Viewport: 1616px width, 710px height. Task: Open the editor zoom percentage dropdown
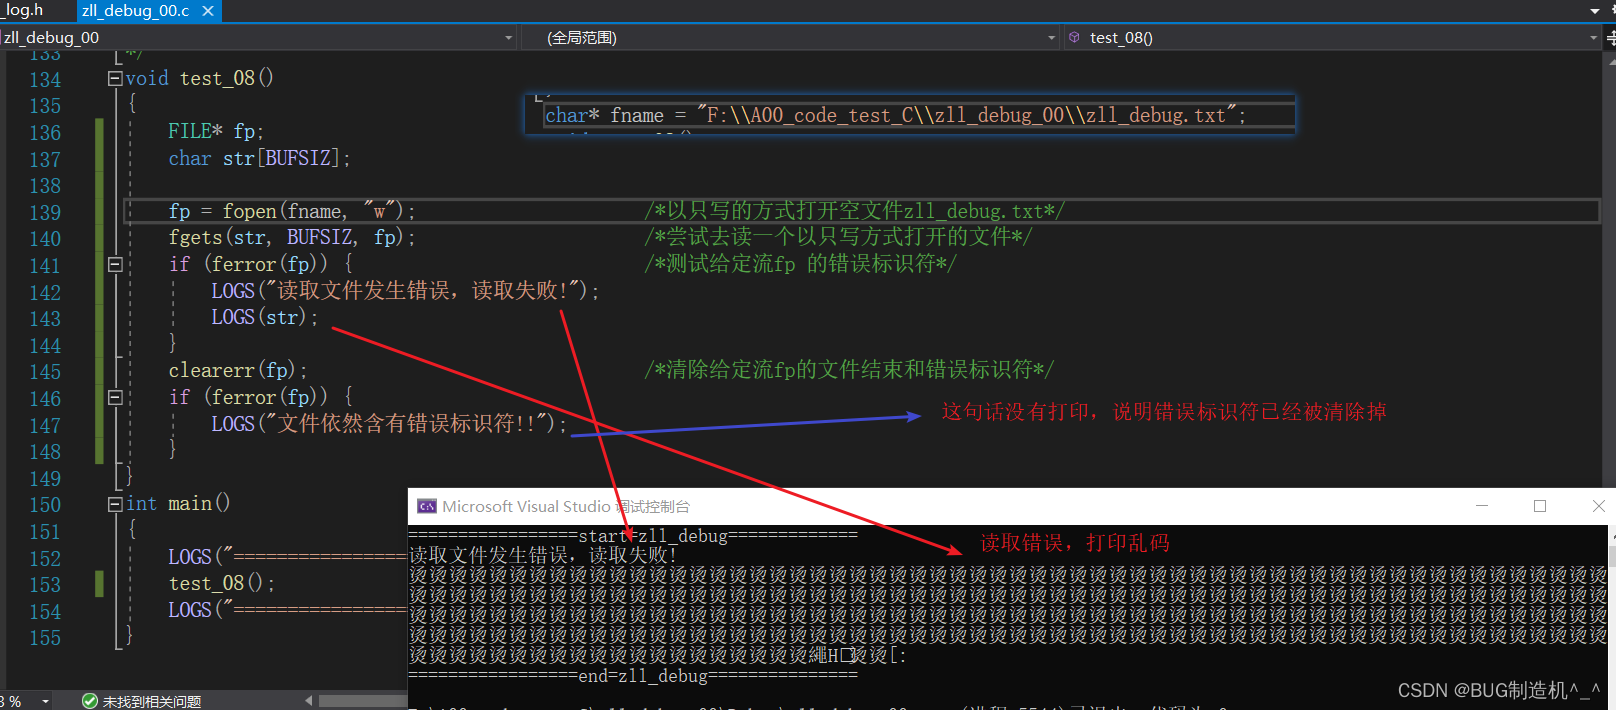pos(45,702)
